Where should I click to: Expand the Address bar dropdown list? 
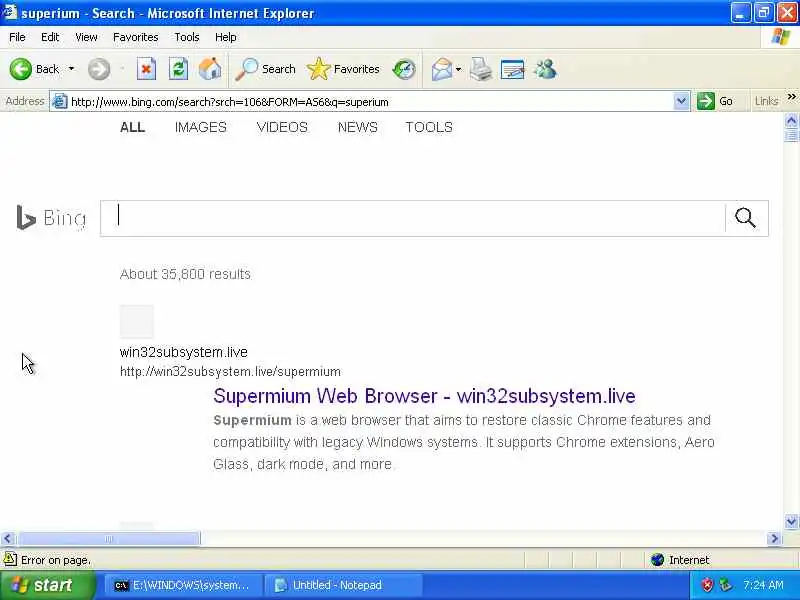pyautogui.click(x=681, y=101)
